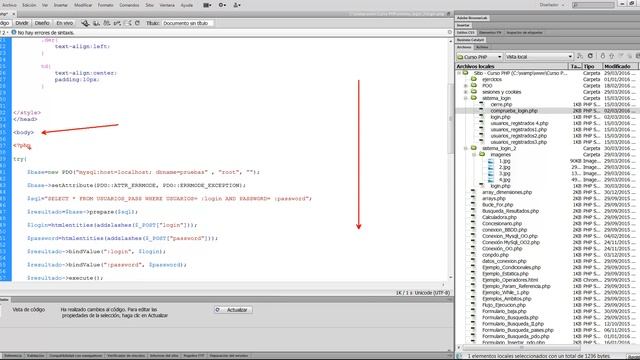
Task: Open the Insertar panel tab
Action: point(463,25)
